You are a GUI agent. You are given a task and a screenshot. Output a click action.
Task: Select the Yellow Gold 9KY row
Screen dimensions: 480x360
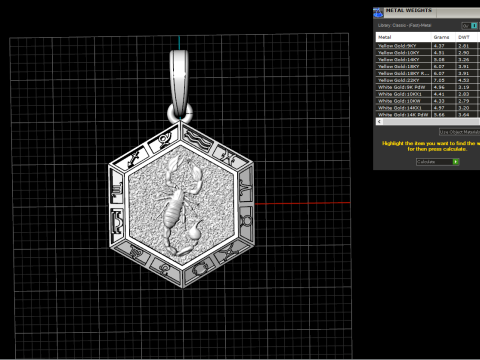tap(428, 46)
